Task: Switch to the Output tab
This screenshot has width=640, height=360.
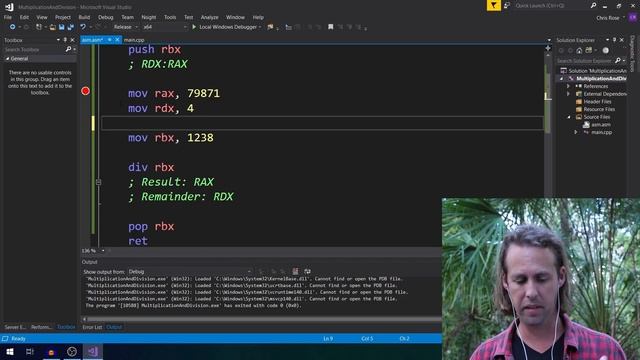Action: (x=114, y=327)
